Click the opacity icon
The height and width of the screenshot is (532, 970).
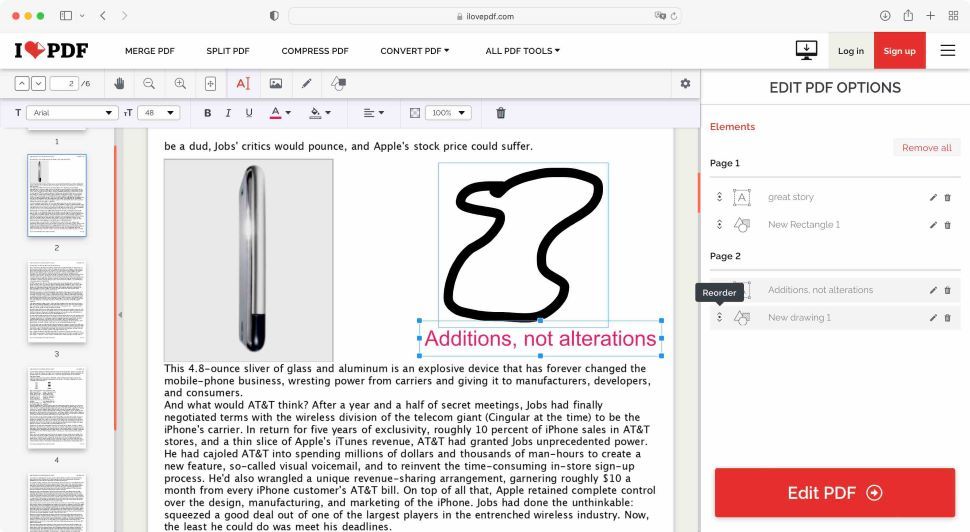click(x=415, y=113)
